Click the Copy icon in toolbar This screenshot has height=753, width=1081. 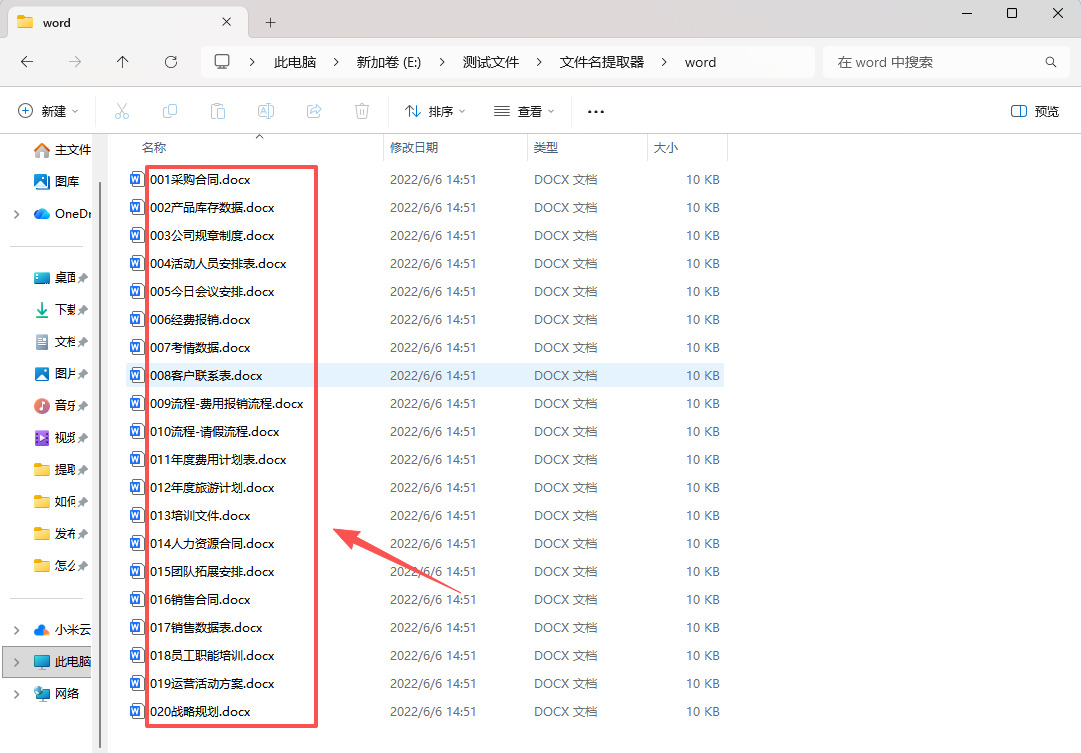click(x=170, y=111)
